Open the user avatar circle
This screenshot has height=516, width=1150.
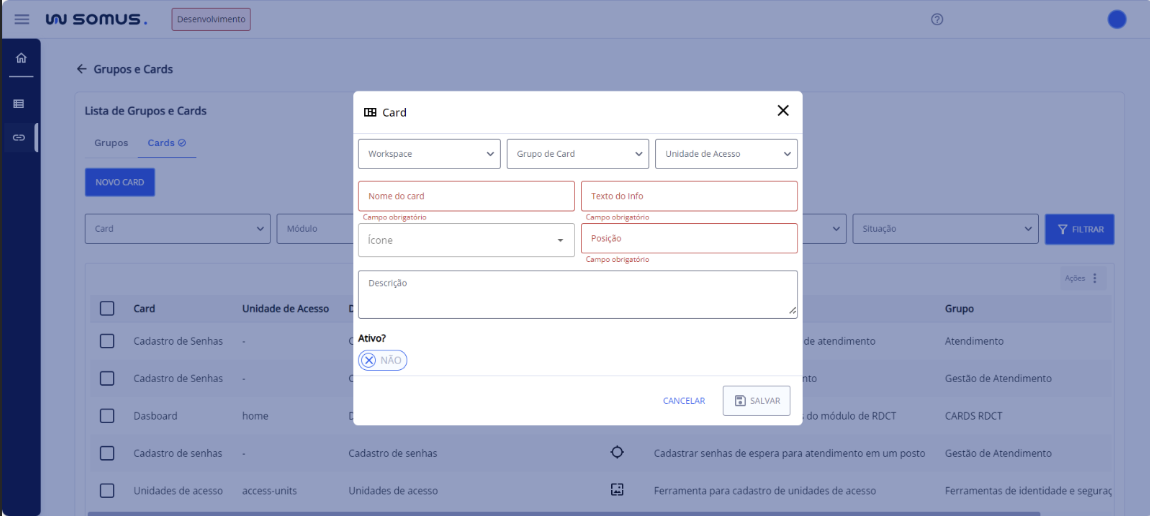click(1117, 19)
